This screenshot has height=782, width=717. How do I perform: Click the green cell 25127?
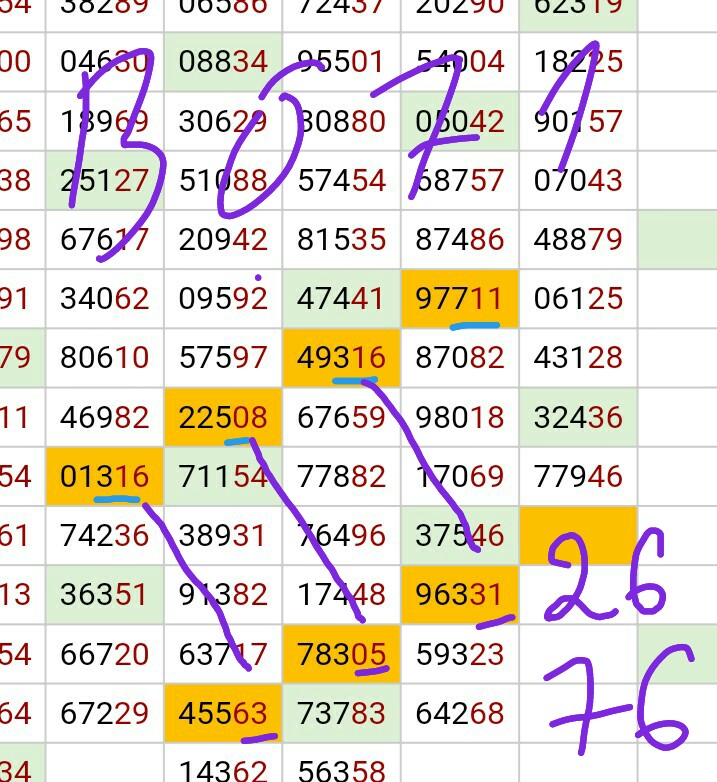[105, 181]
